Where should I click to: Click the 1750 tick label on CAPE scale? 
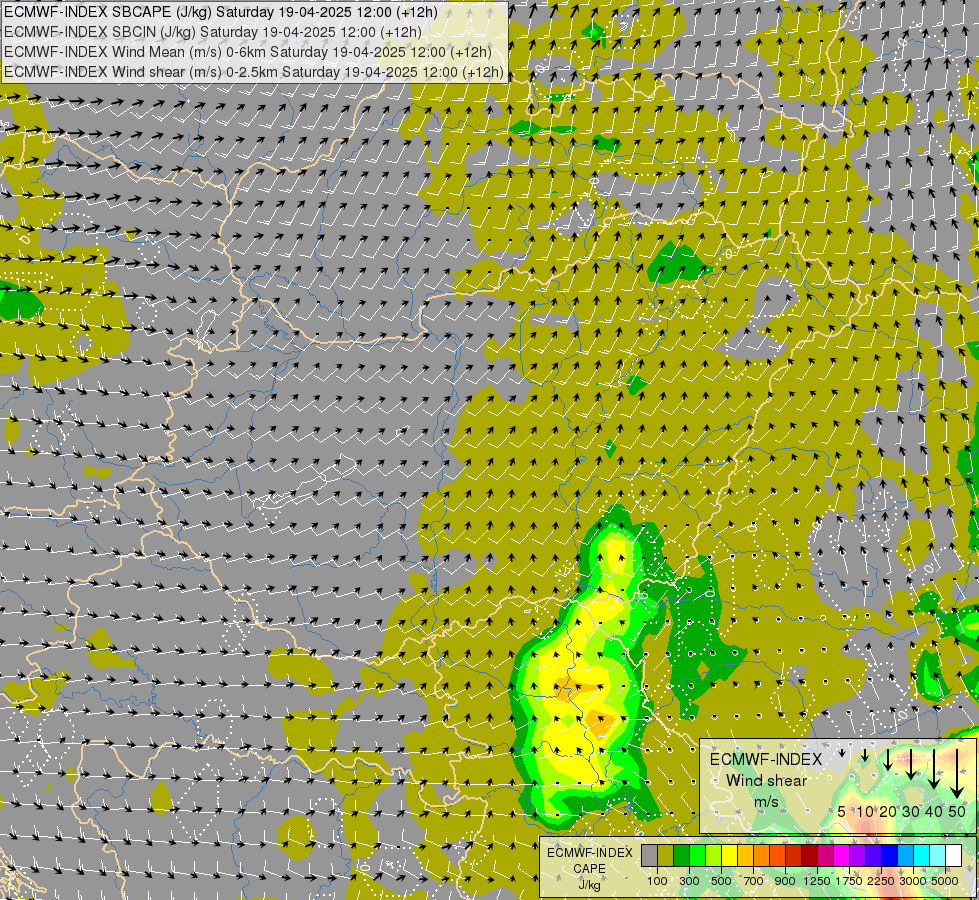coord(849,881)
